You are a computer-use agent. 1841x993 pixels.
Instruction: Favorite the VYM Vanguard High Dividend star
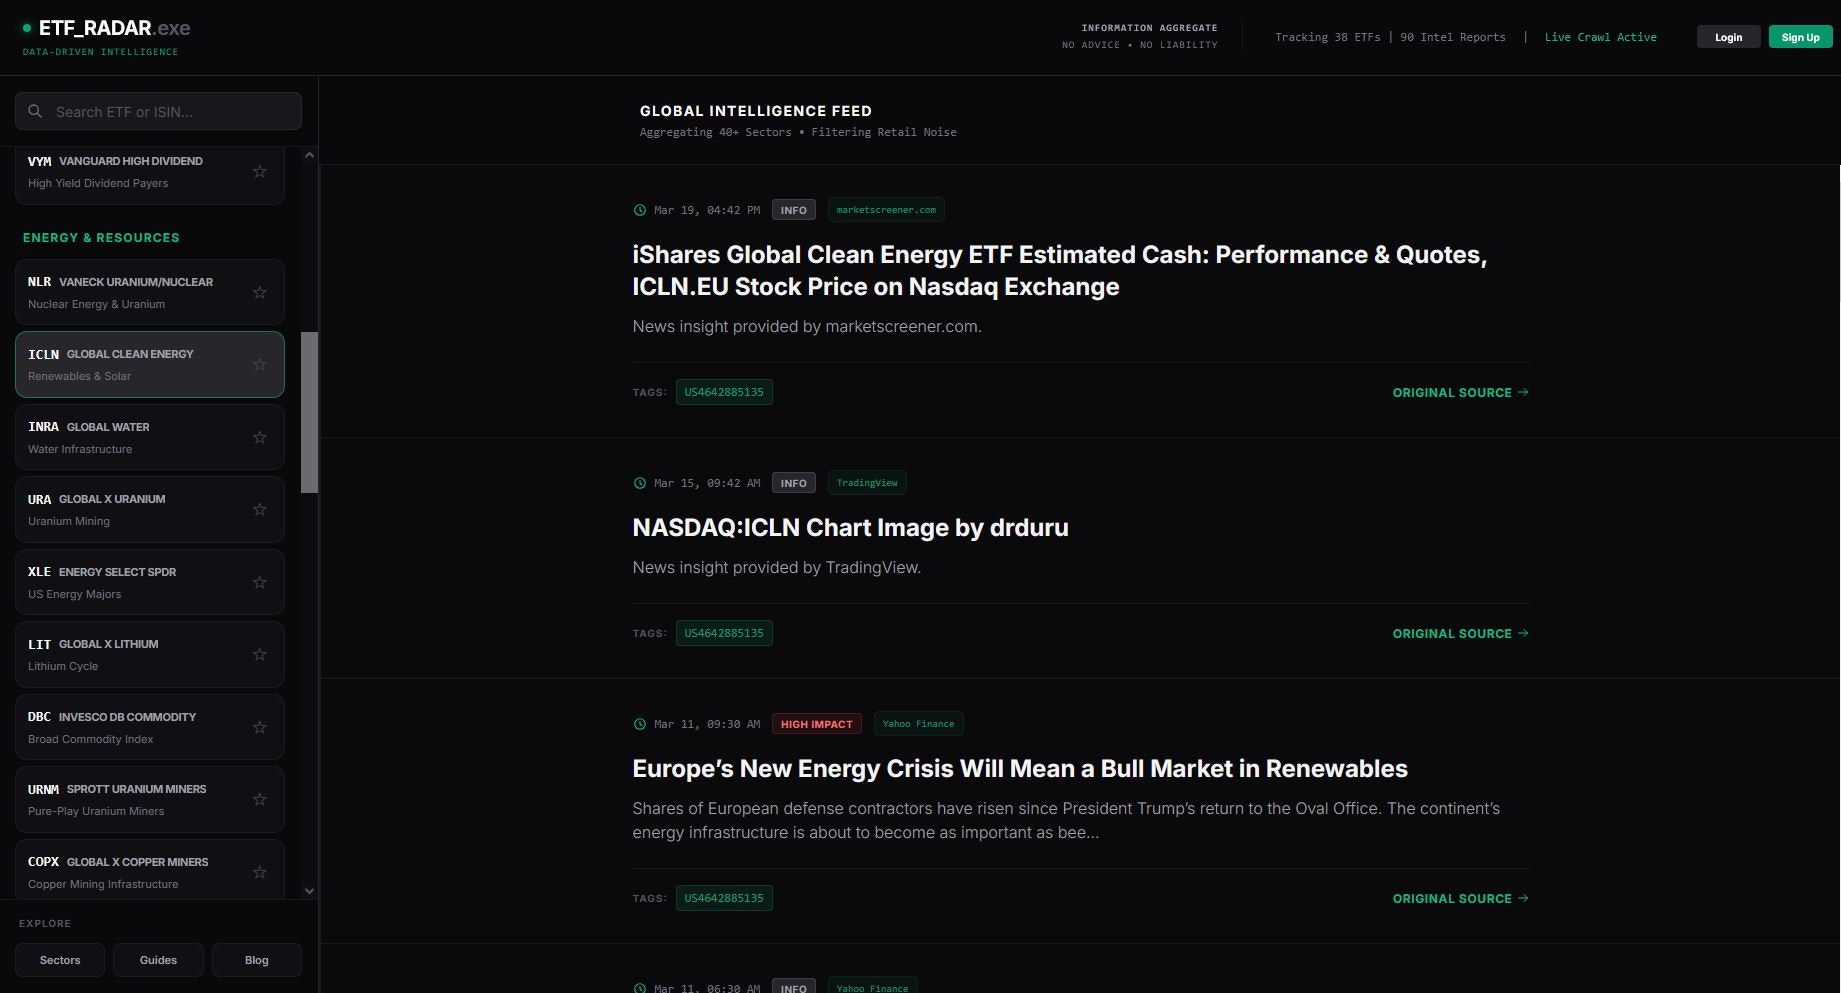point(259,172)
